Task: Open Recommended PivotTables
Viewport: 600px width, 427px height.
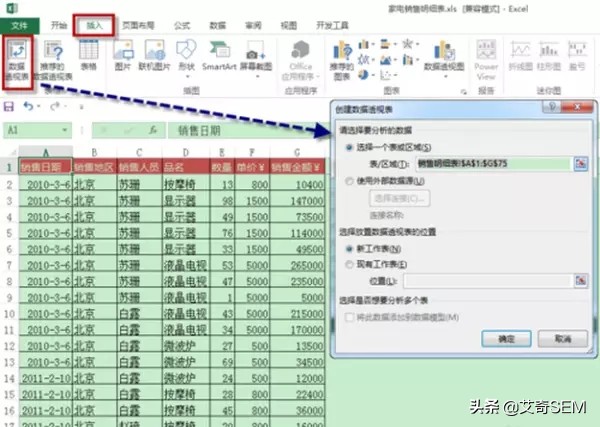Action: click(x=53, y=61)
